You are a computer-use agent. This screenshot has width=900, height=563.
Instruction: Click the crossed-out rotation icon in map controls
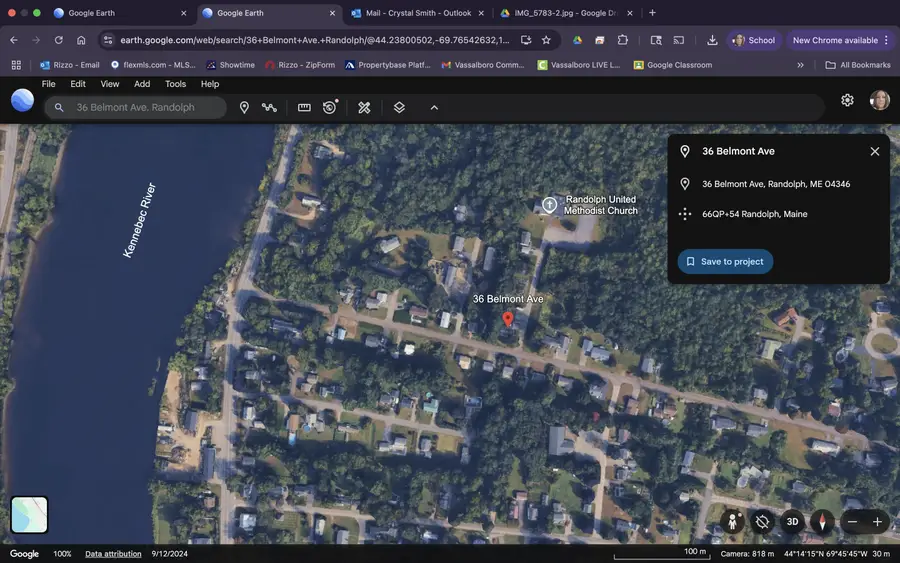click(762, 522)
